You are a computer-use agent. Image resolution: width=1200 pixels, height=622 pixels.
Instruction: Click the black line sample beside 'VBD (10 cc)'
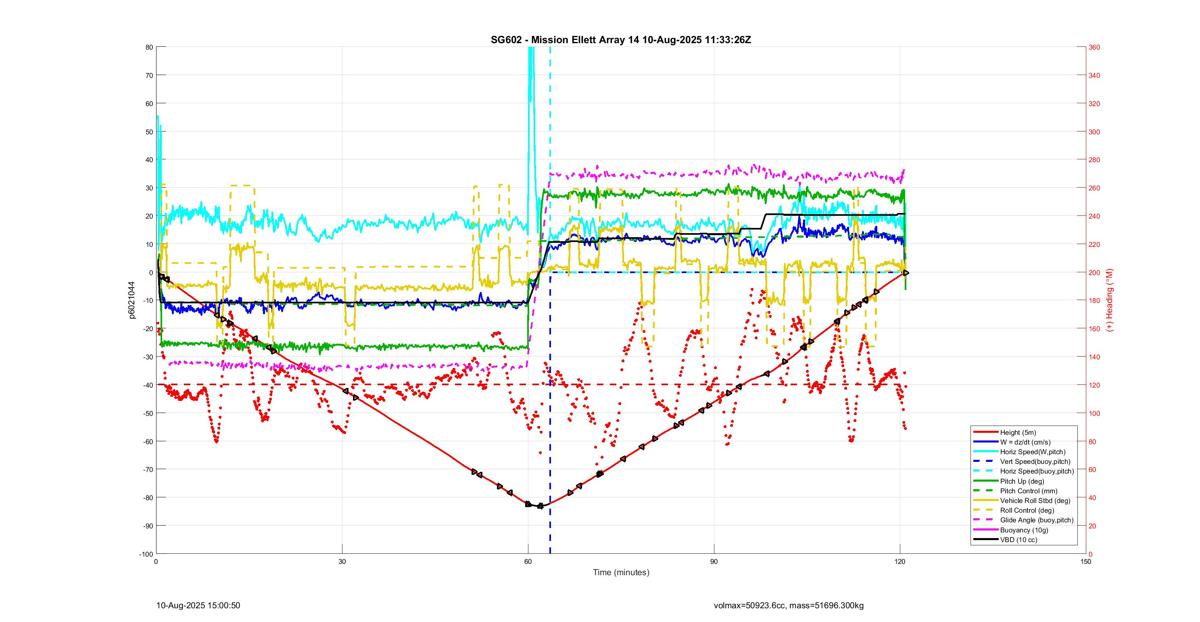[x=984, y=540]
